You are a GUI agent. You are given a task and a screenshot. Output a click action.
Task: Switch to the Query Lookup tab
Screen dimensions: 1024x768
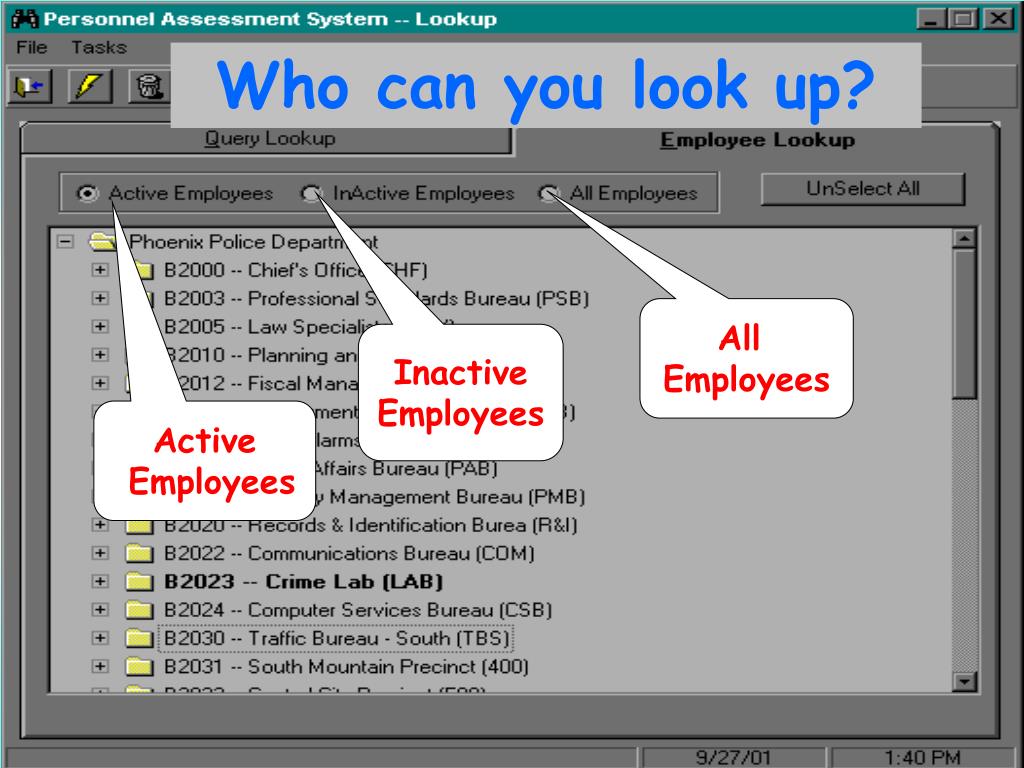pos(269,139)
